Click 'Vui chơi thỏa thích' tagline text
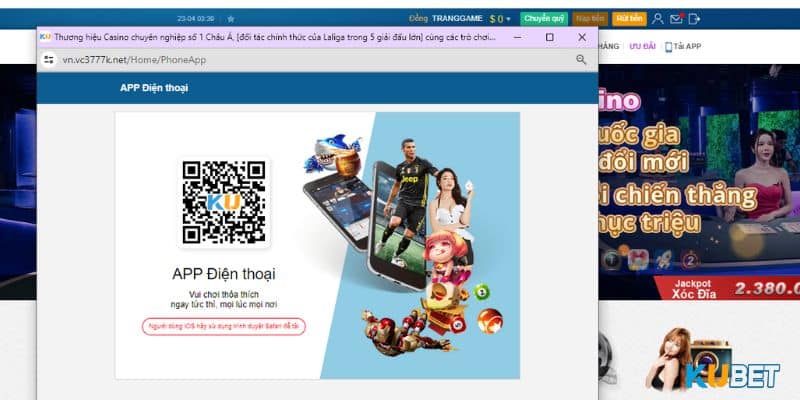 [223, 294]
